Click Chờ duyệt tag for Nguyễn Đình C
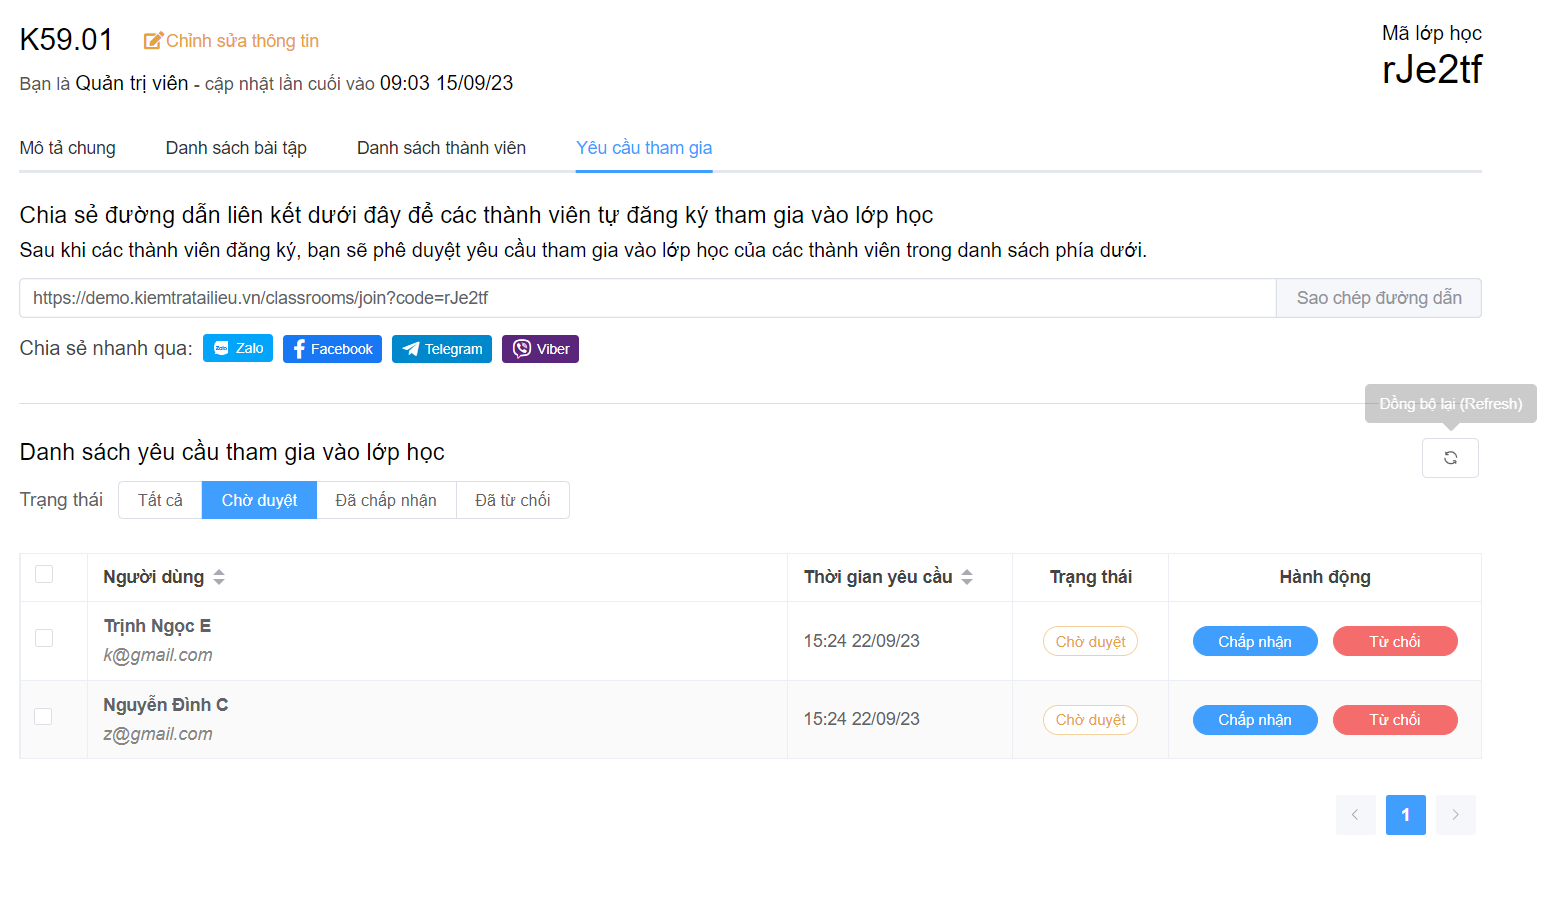The width and height of the screenshot is (1562, 905). coord(1090,720)
